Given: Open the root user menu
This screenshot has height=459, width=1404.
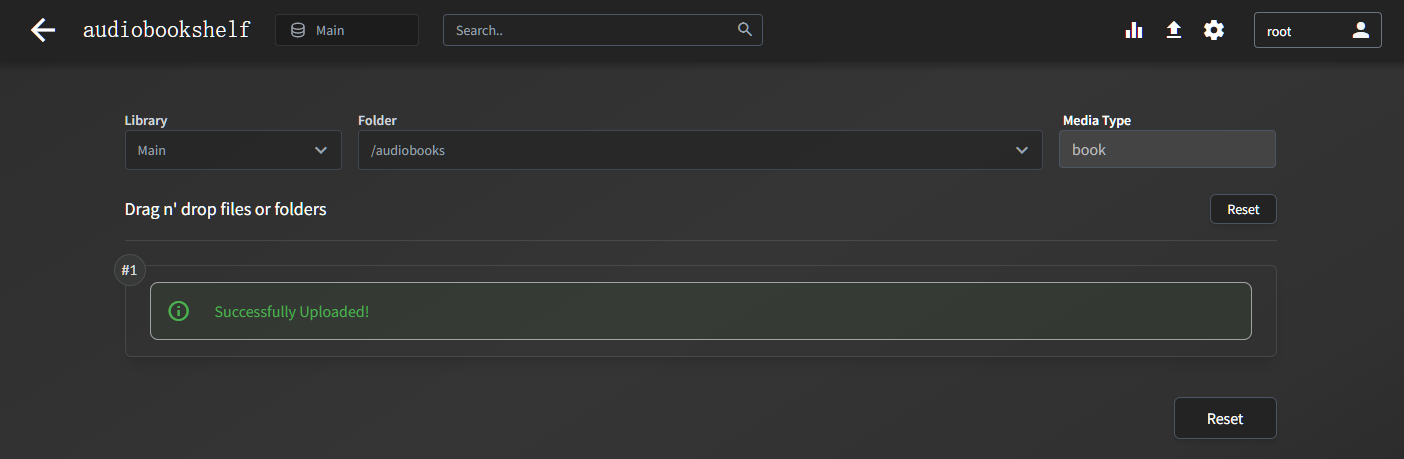Looking at the screenshot, I should 1318,30.
